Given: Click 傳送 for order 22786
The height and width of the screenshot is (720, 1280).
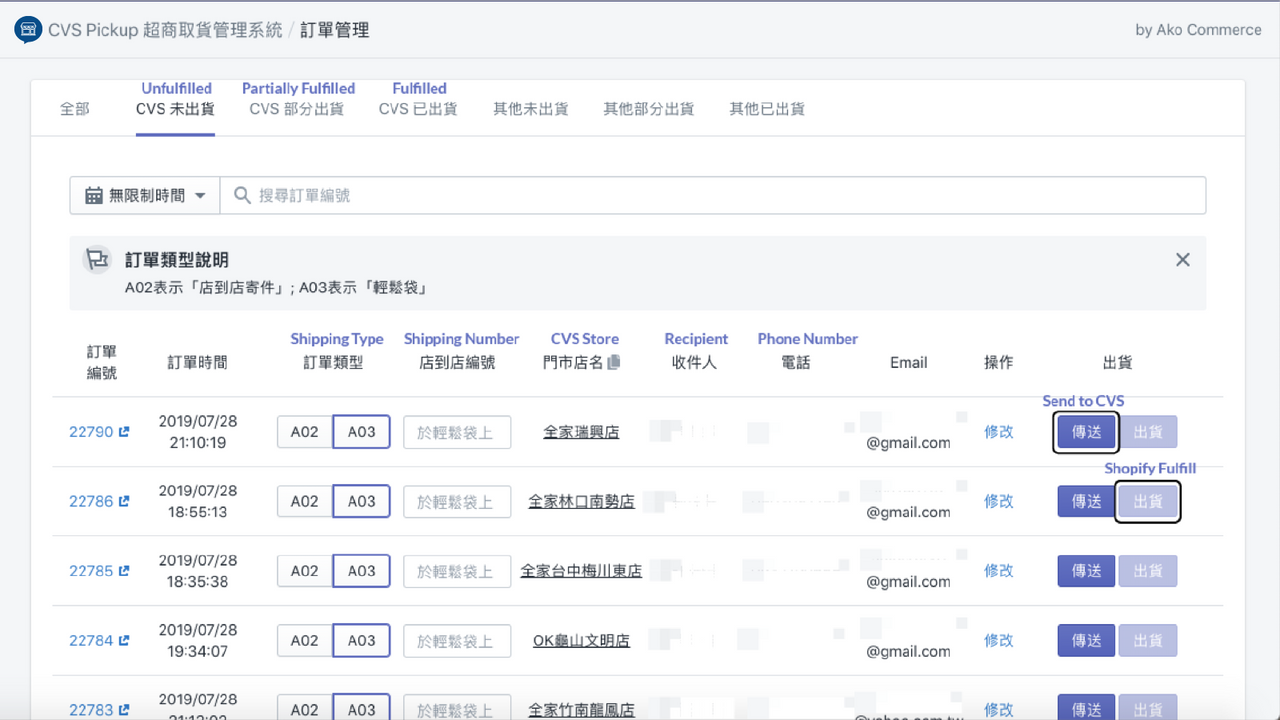Looking at the screenshot, I should [1086, 502].
